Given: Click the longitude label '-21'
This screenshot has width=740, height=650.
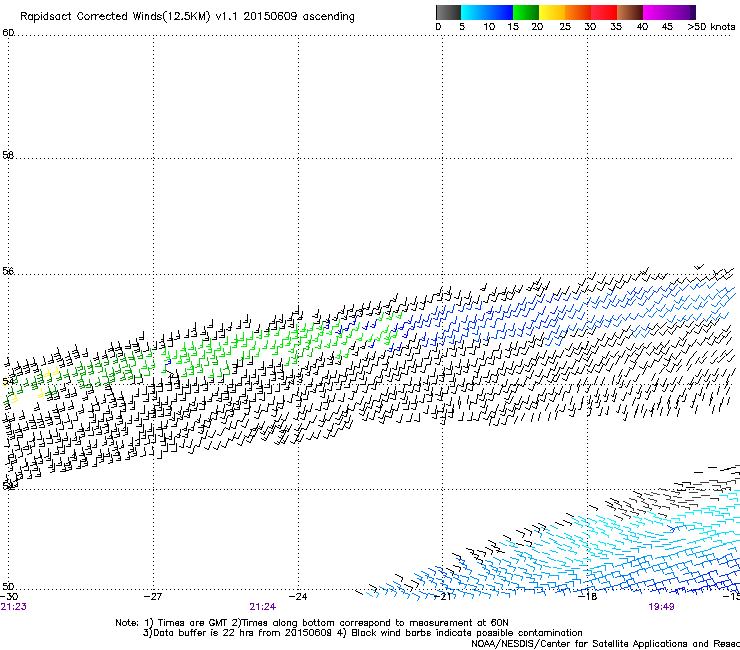Looking at the screenshot, I should tap(442, 597).
